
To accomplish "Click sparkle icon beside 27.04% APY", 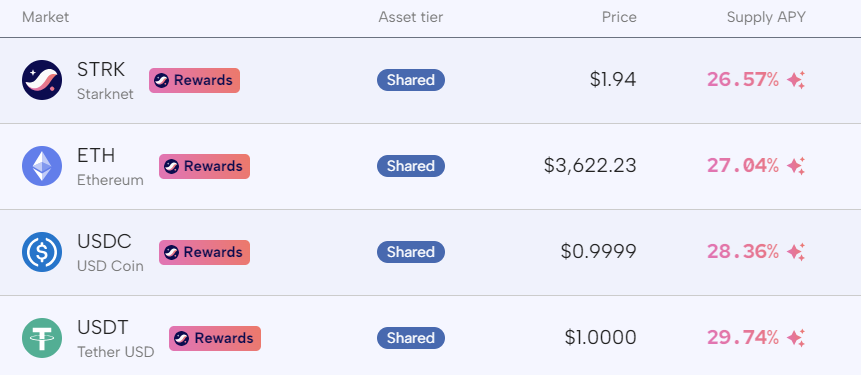I will pyautogui.click(x=796, y=166).
